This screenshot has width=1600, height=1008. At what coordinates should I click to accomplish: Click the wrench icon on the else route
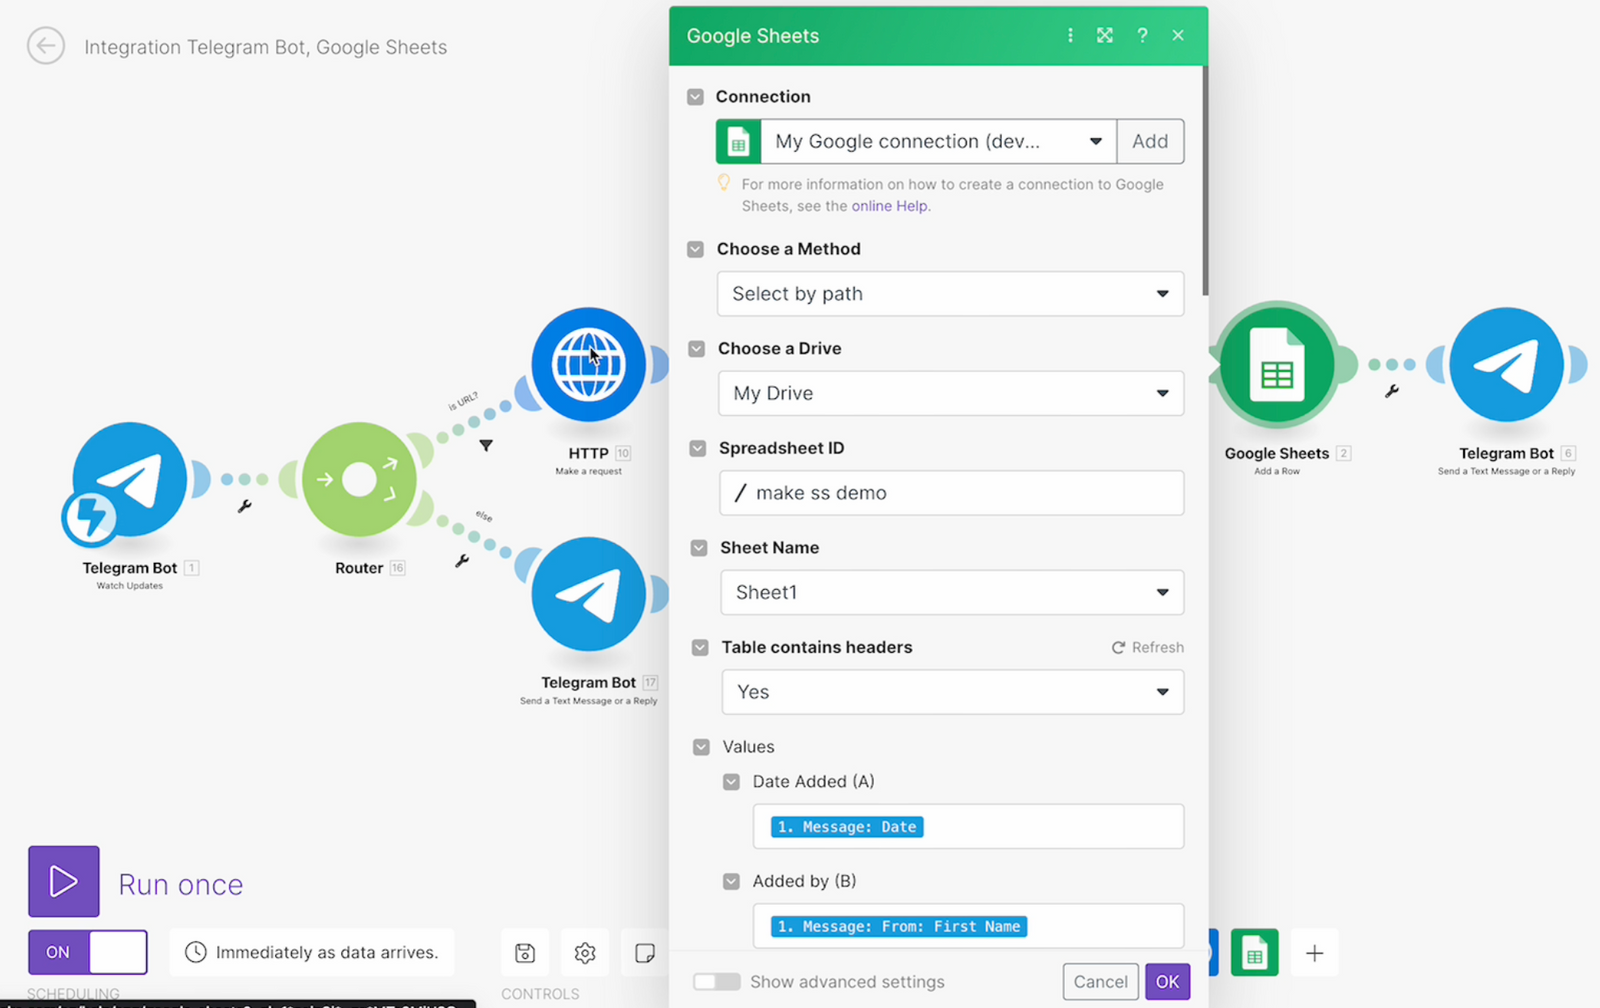tap(462, 561)
